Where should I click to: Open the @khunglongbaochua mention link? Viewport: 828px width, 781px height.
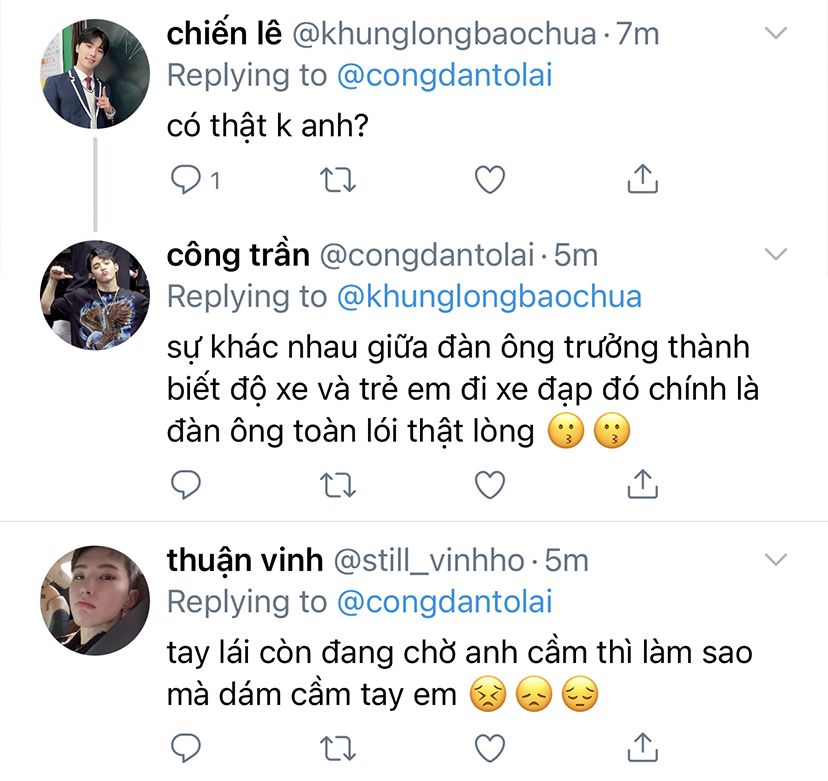pos(488,297)
